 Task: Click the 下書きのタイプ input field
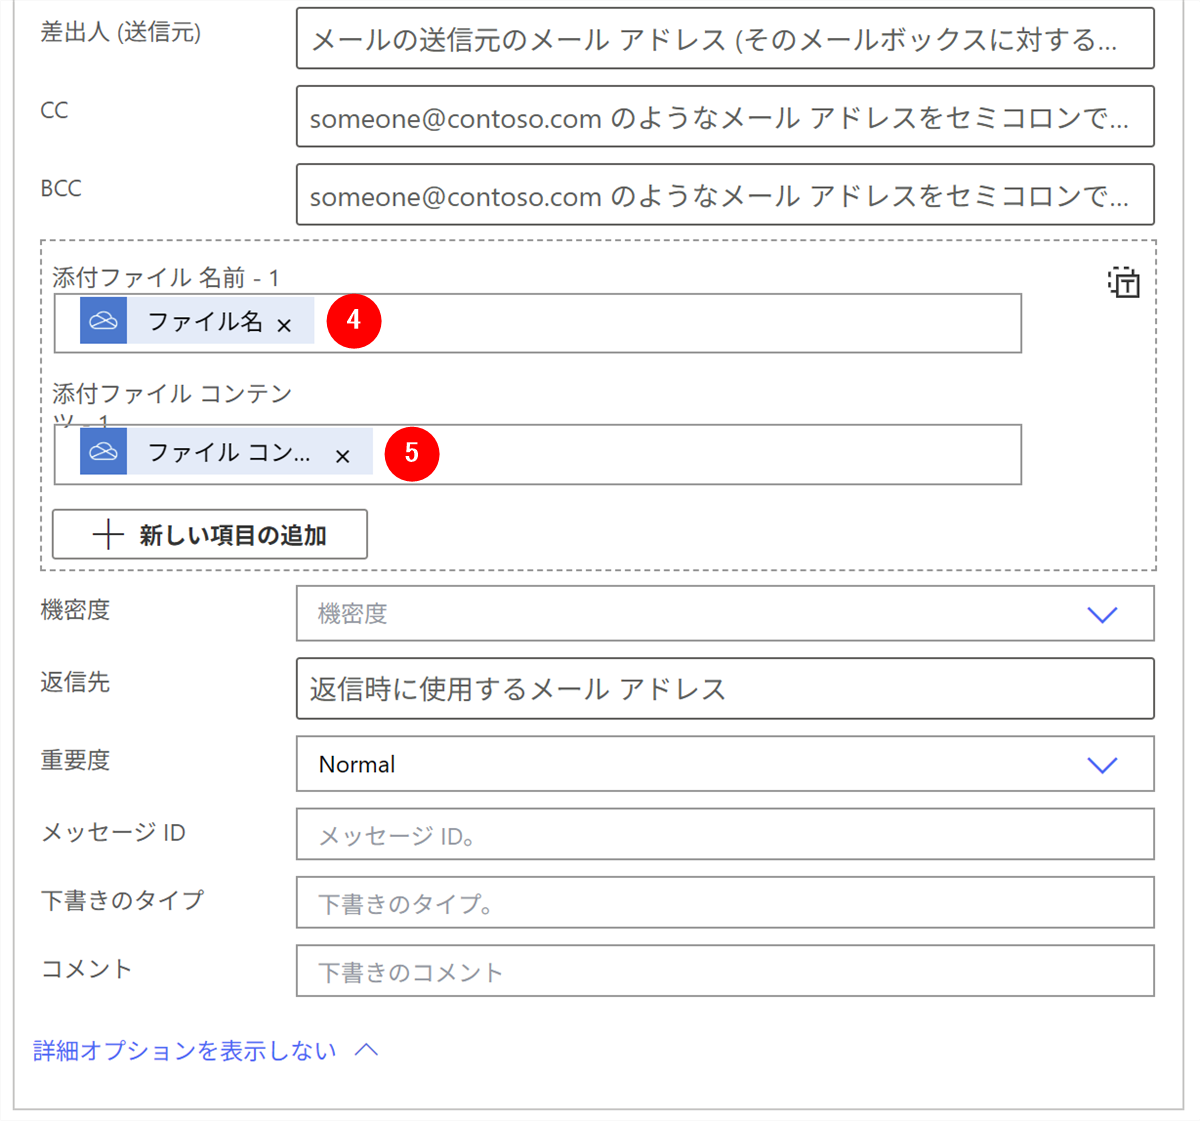point(724,903)
